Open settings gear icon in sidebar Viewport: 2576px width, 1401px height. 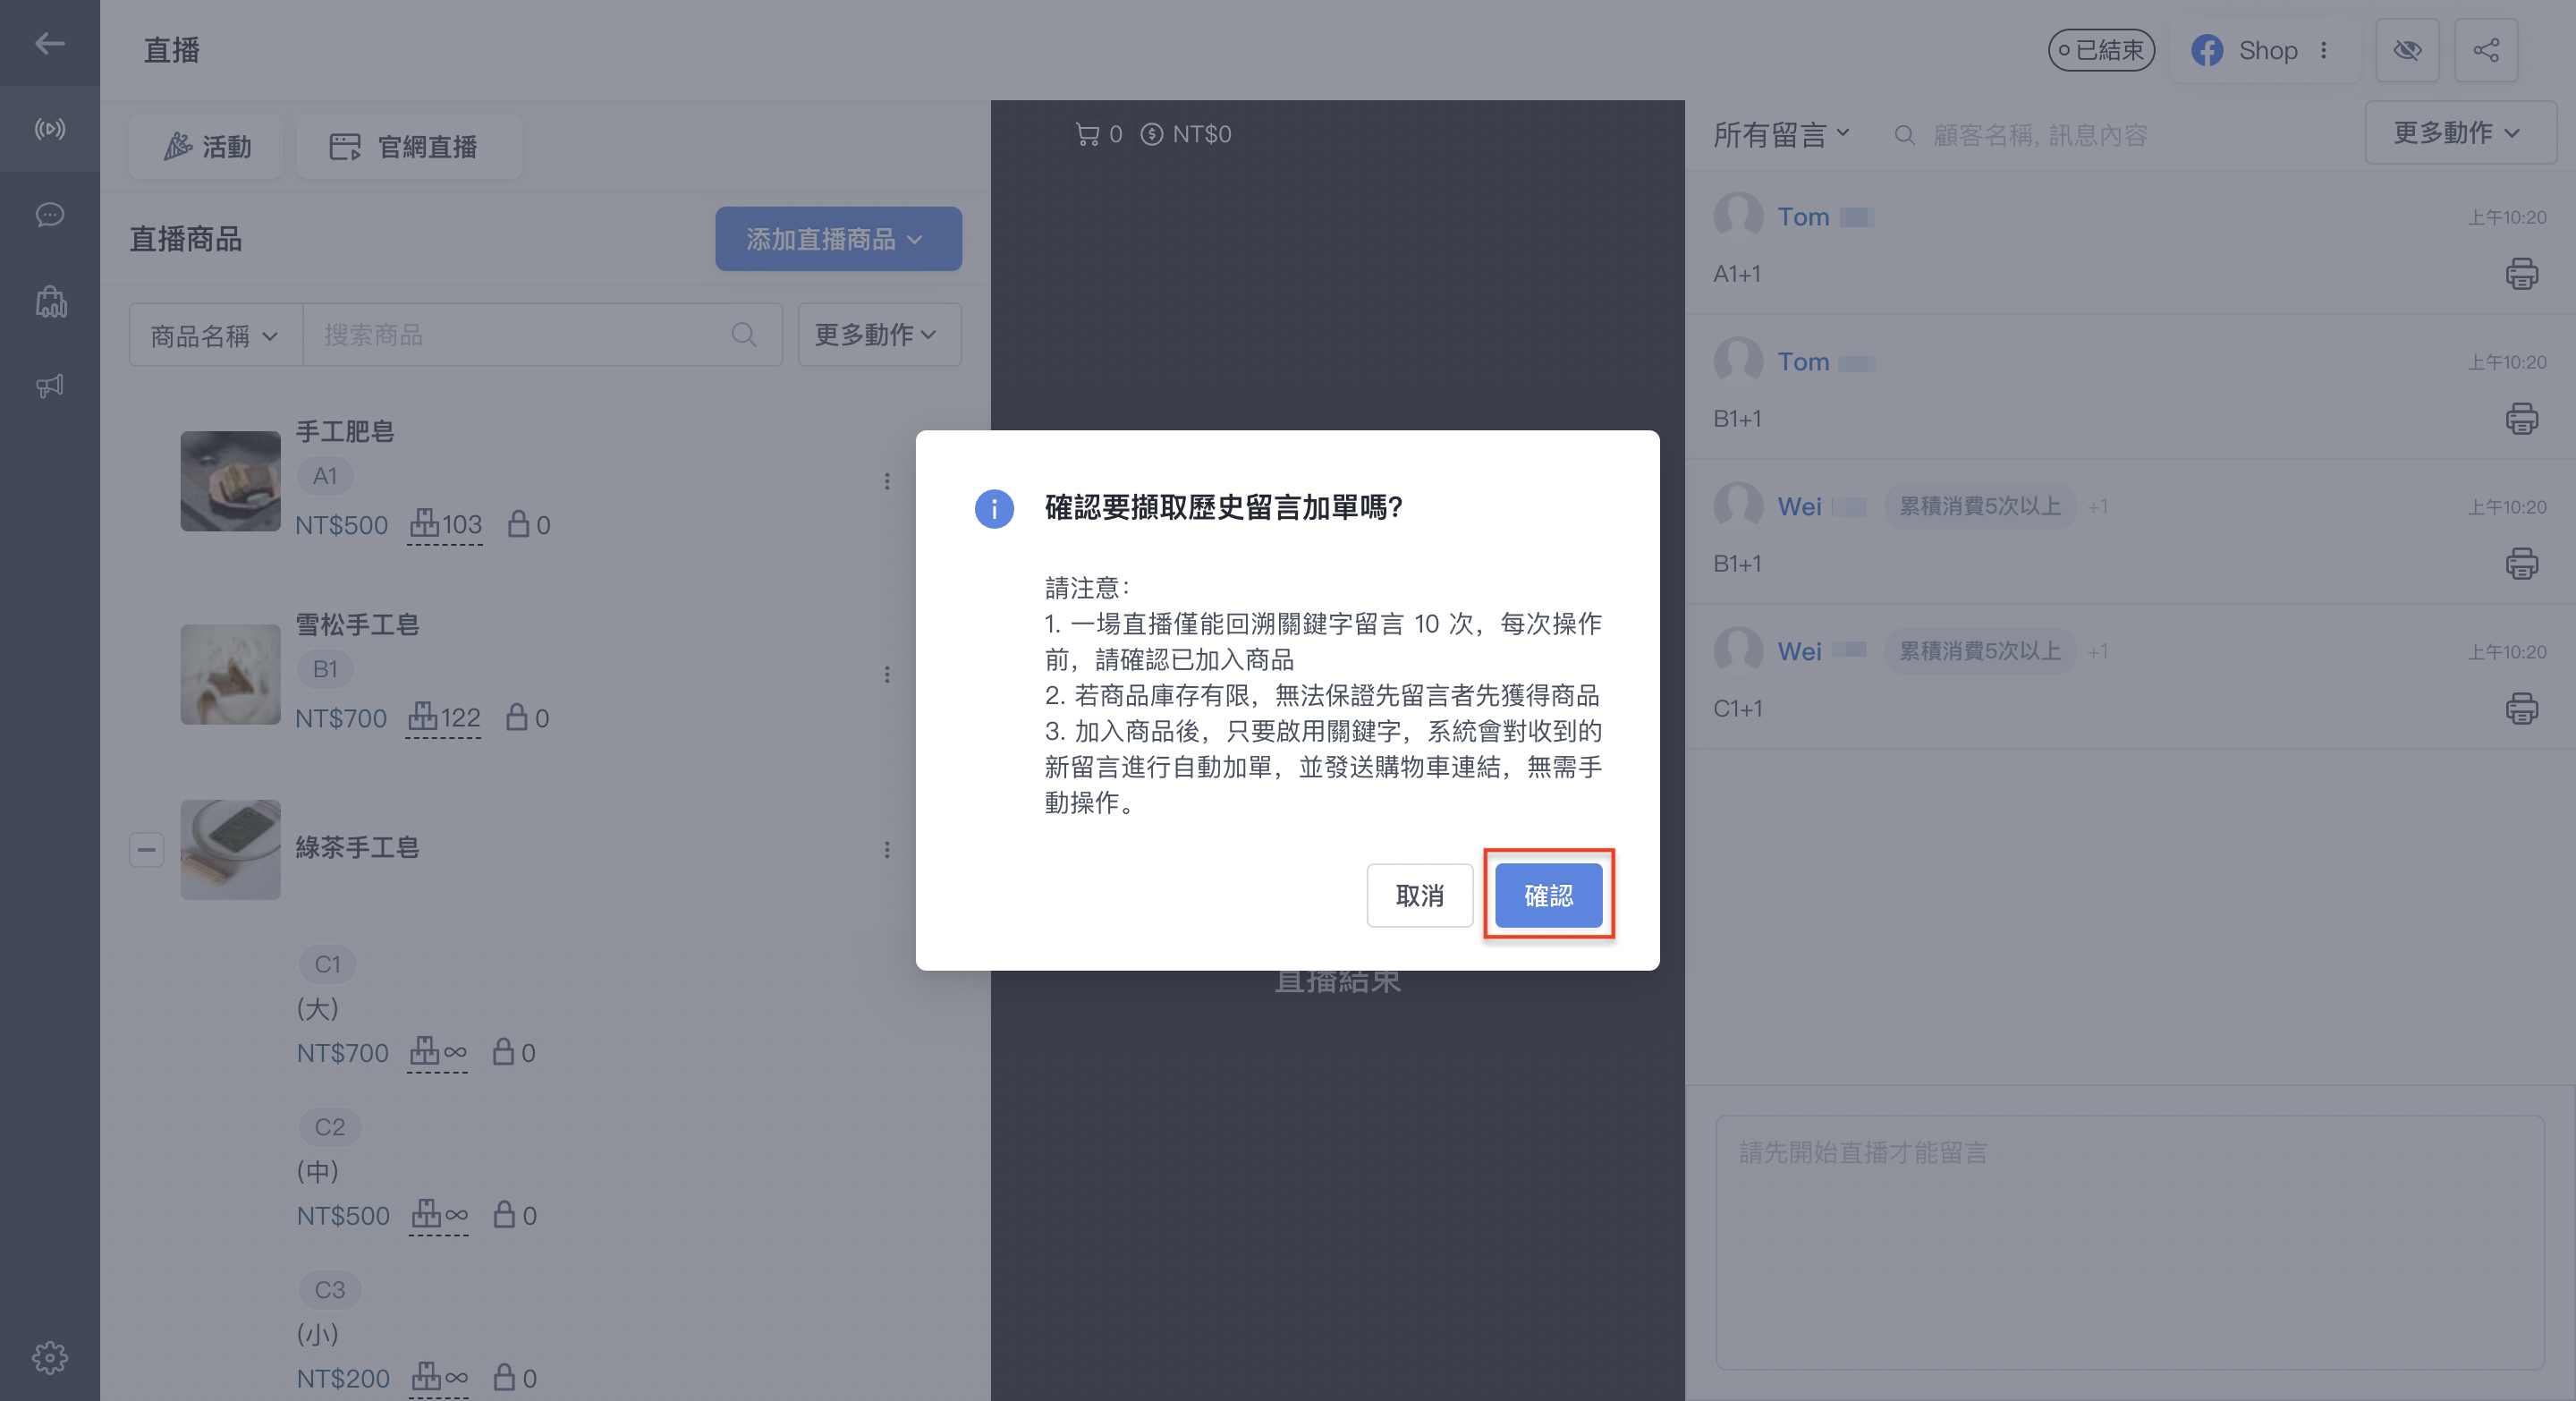point(50,1357)
